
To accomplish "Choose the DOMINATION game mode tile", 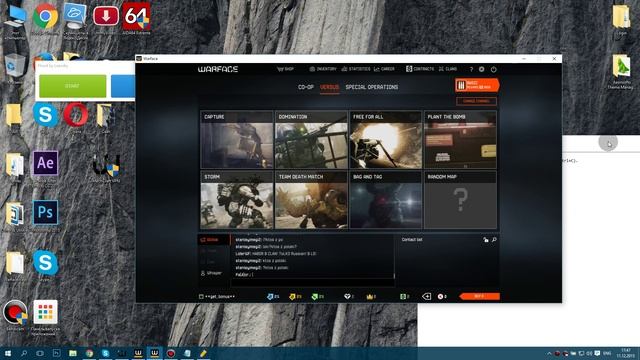I will [311, 140].
